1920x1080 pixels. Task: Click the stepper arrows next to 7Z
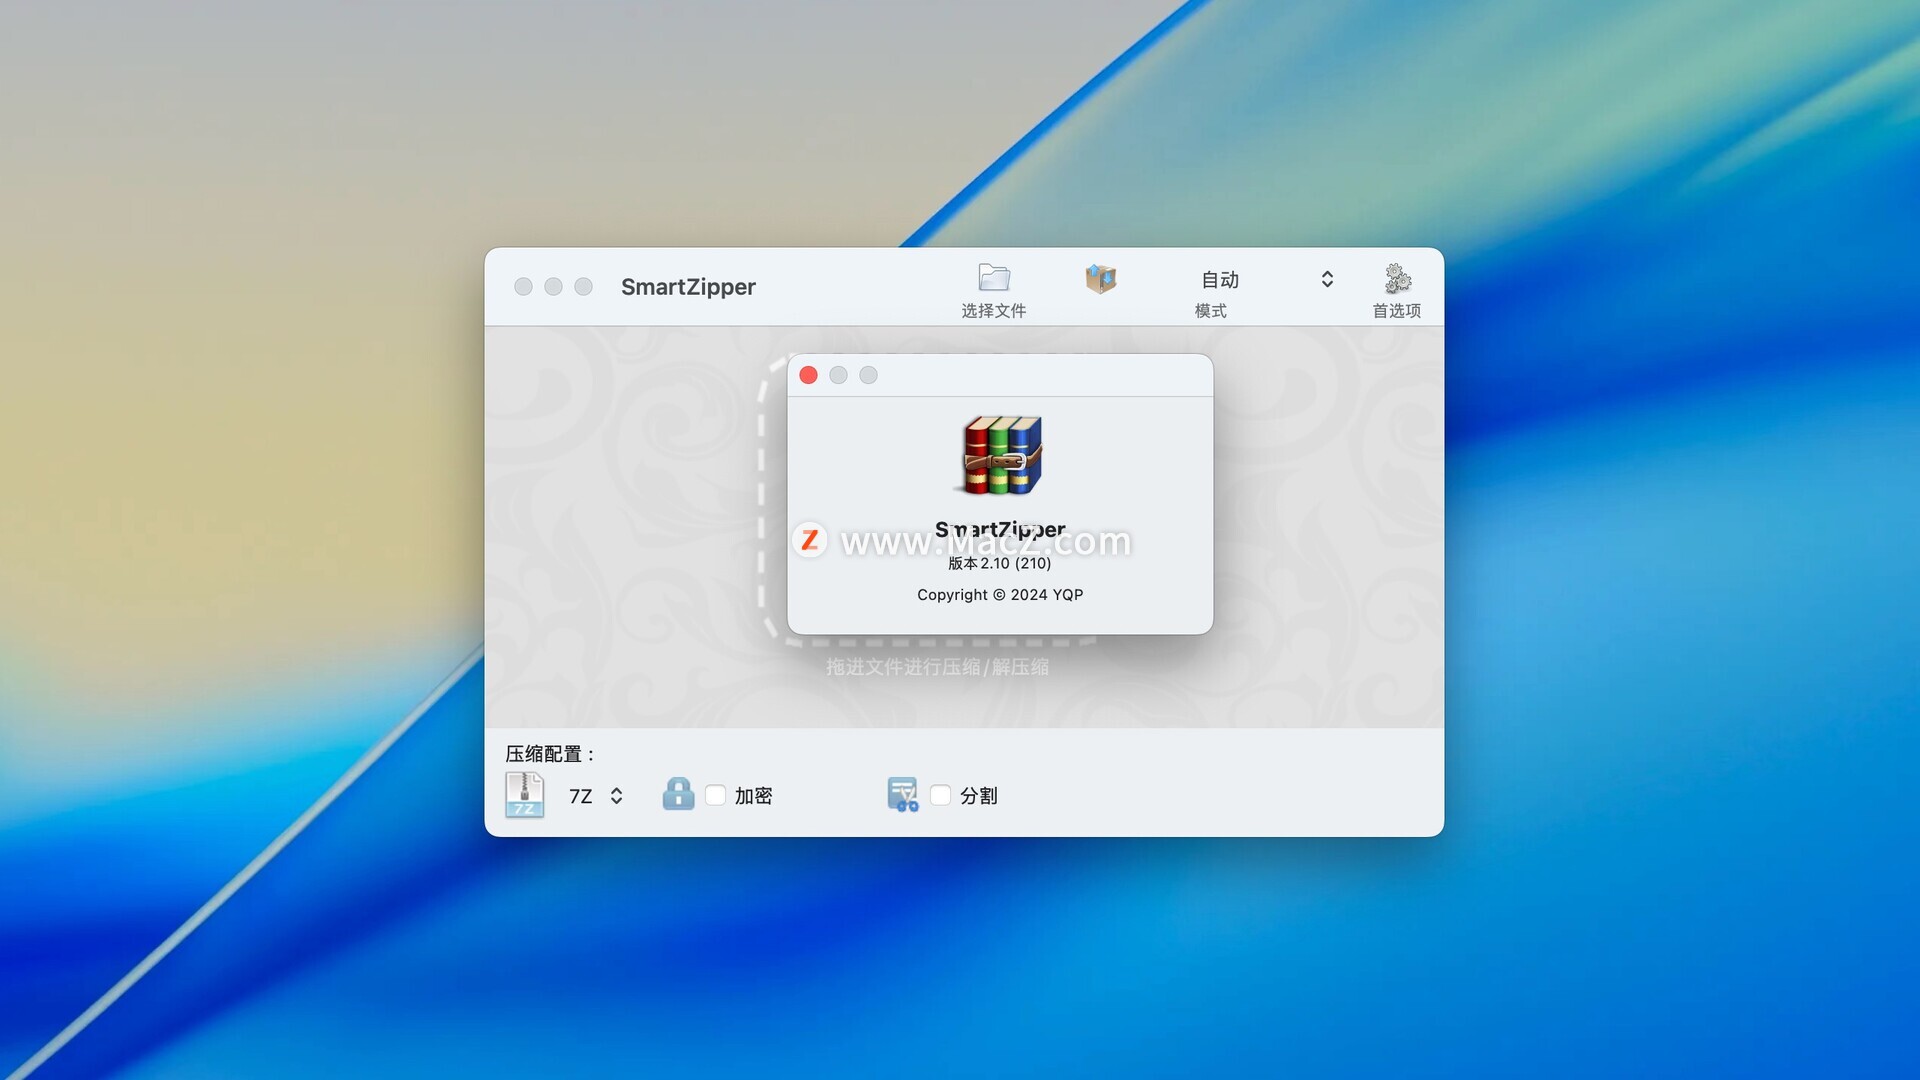click(617, 796)
